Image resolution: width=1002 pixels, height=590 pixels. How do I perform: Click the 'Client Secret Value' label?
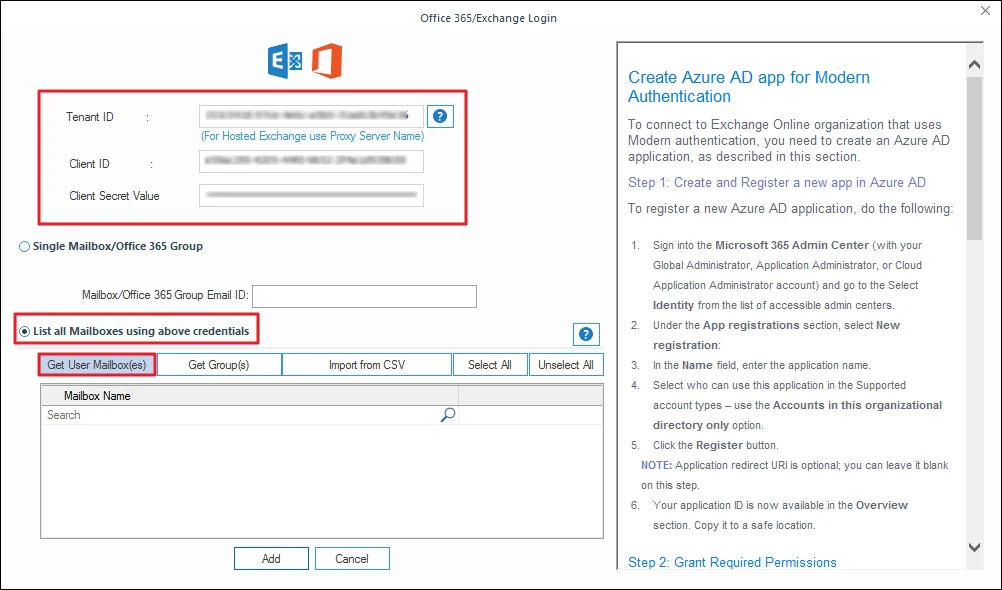pos(114,196)
